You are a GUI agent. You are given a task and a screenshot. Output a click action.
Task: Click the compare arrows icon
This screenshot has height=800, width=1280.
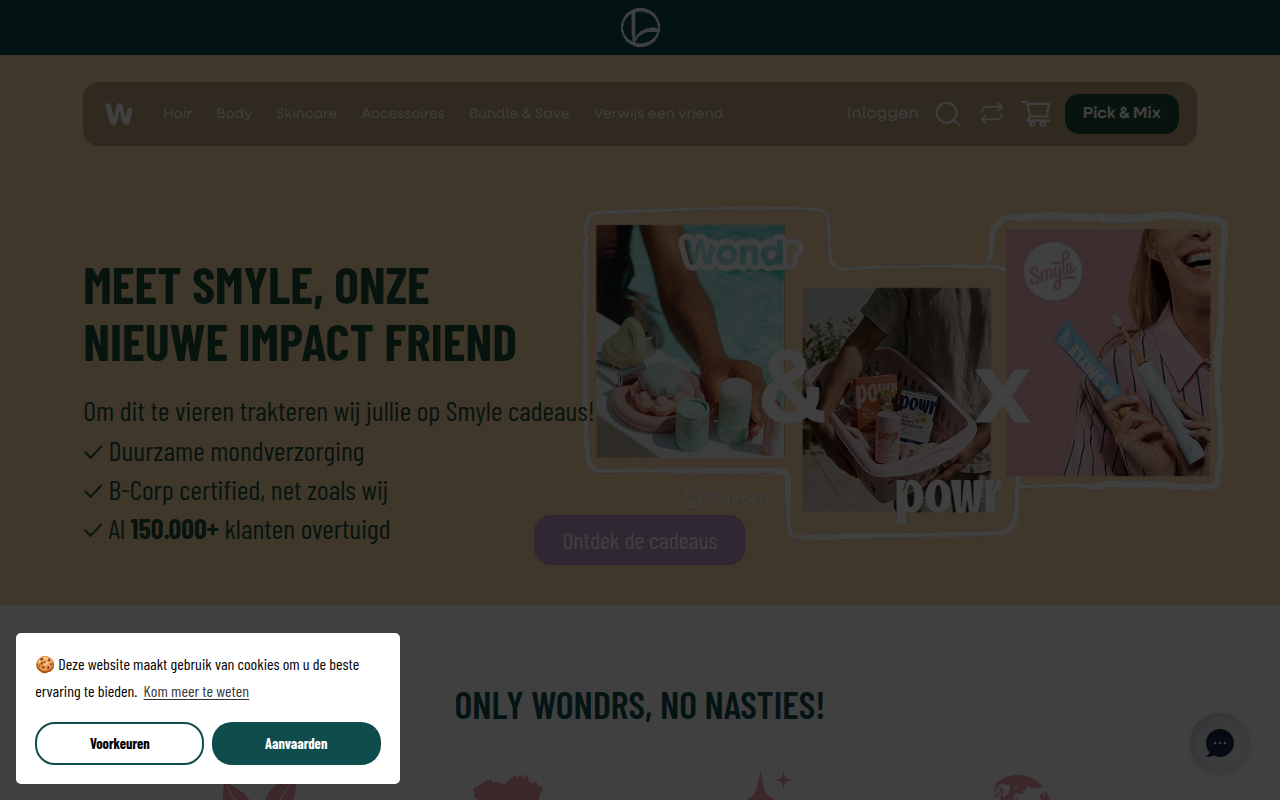[992, 114]
